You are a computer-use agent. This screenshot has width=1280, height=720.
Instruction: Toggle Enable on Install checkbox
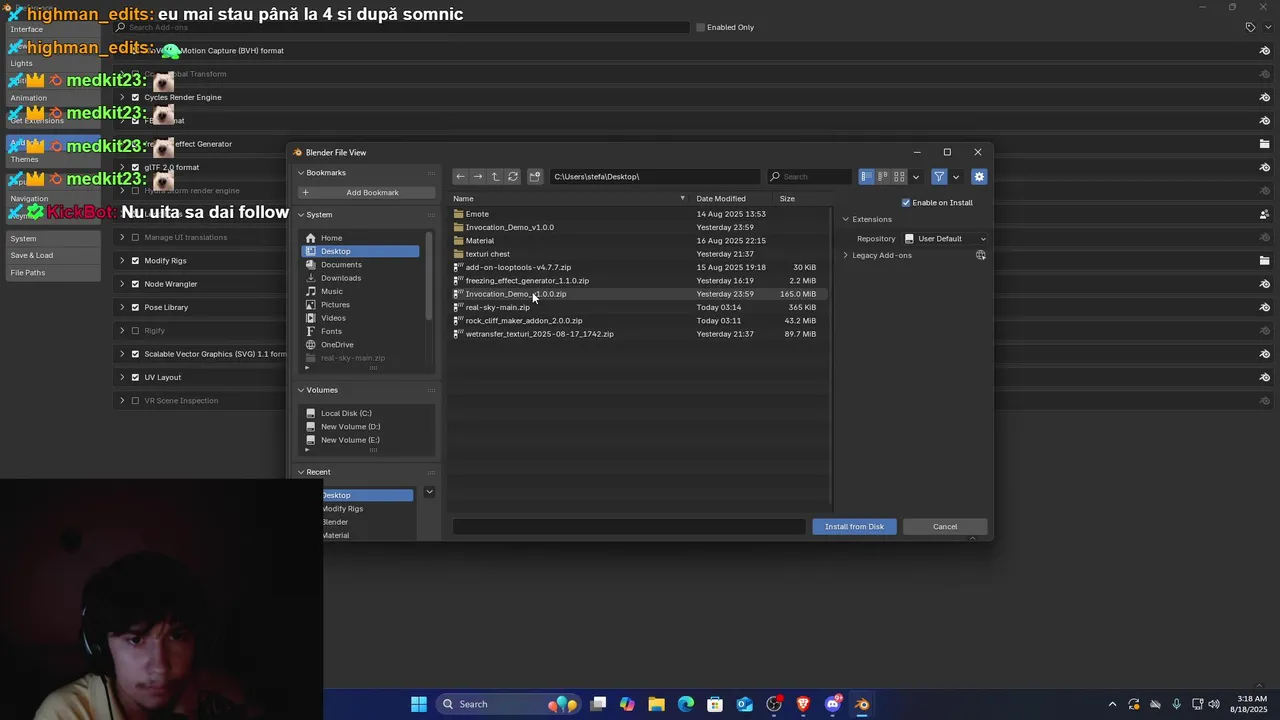[906, 202]
